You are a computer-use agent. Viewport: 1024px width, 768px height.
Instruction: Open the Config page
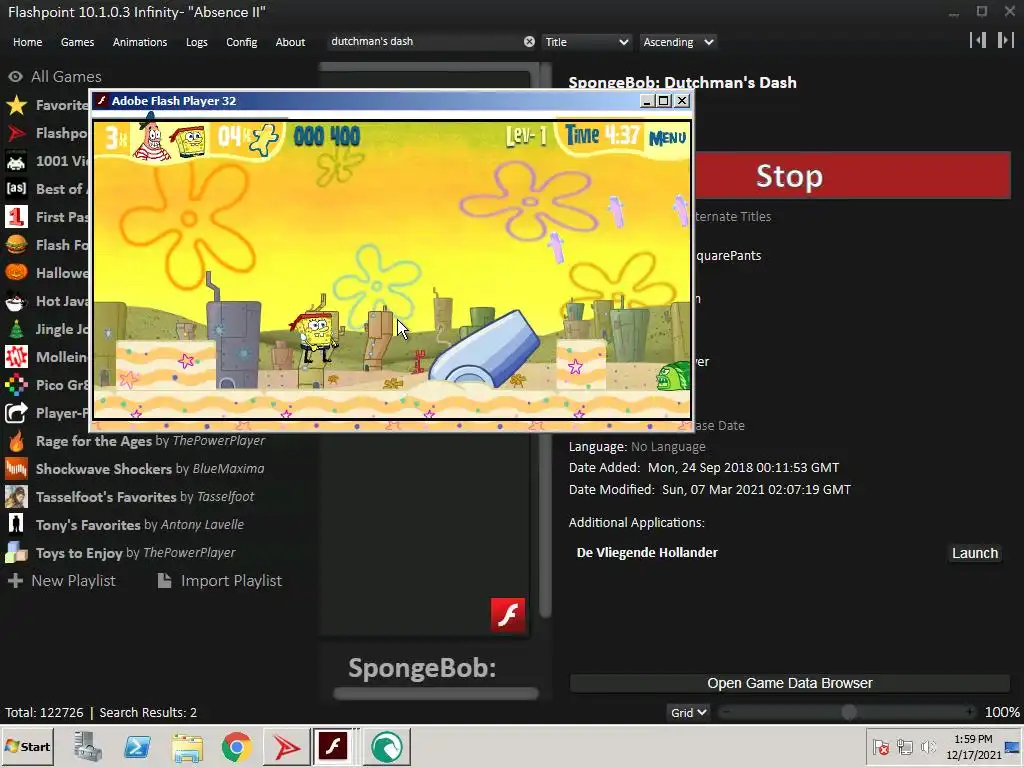tap(242, 42)
